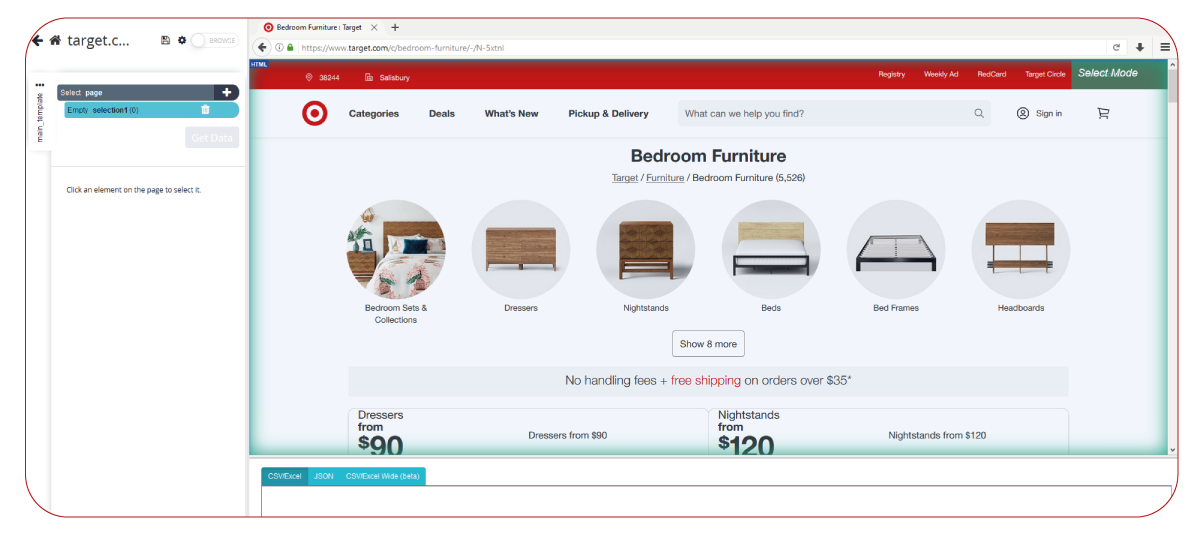This screenshot has width=1203, height=534.
Task: Click the home icon in the ParseHub sidebar
Action: tap(55, 41)
